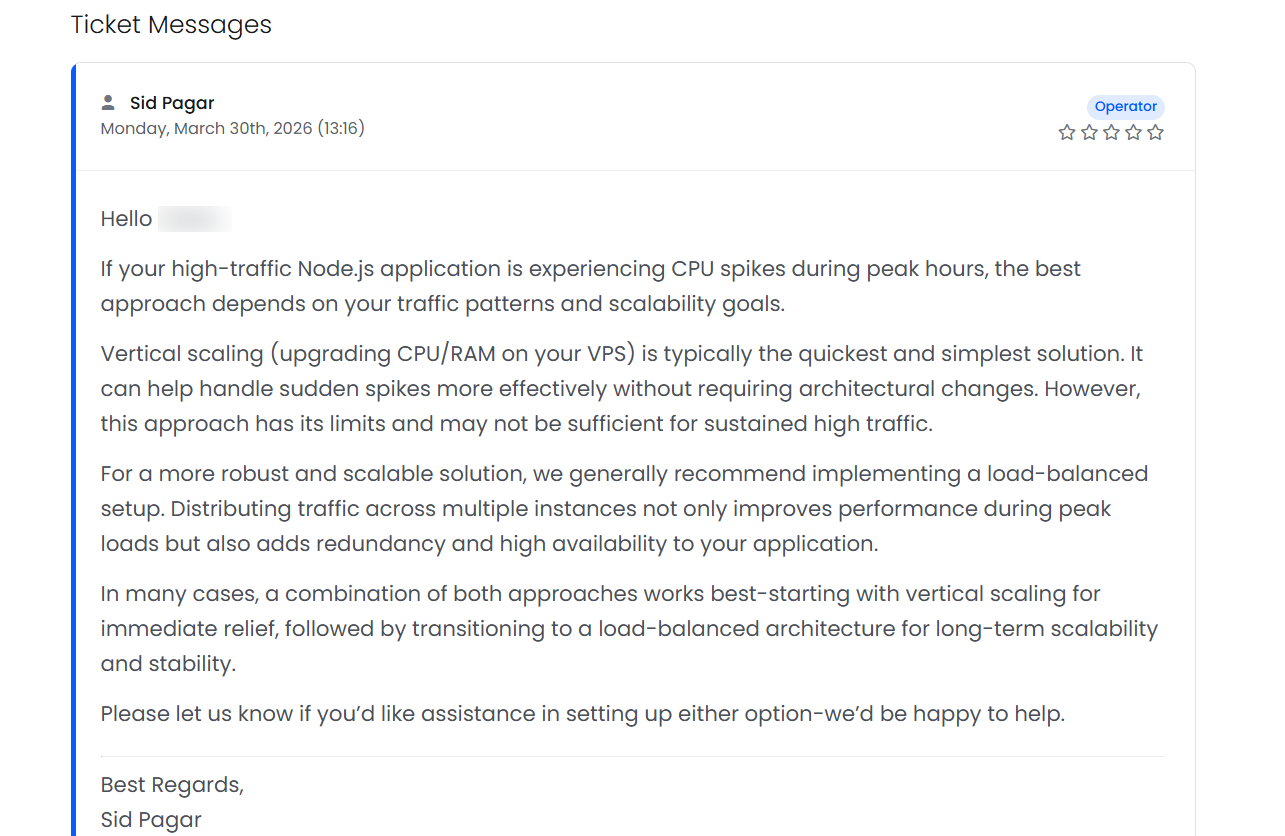This screenshot has height=836, width=1285.
Task: Open the Sid Pagar author name
Action: 172,103
